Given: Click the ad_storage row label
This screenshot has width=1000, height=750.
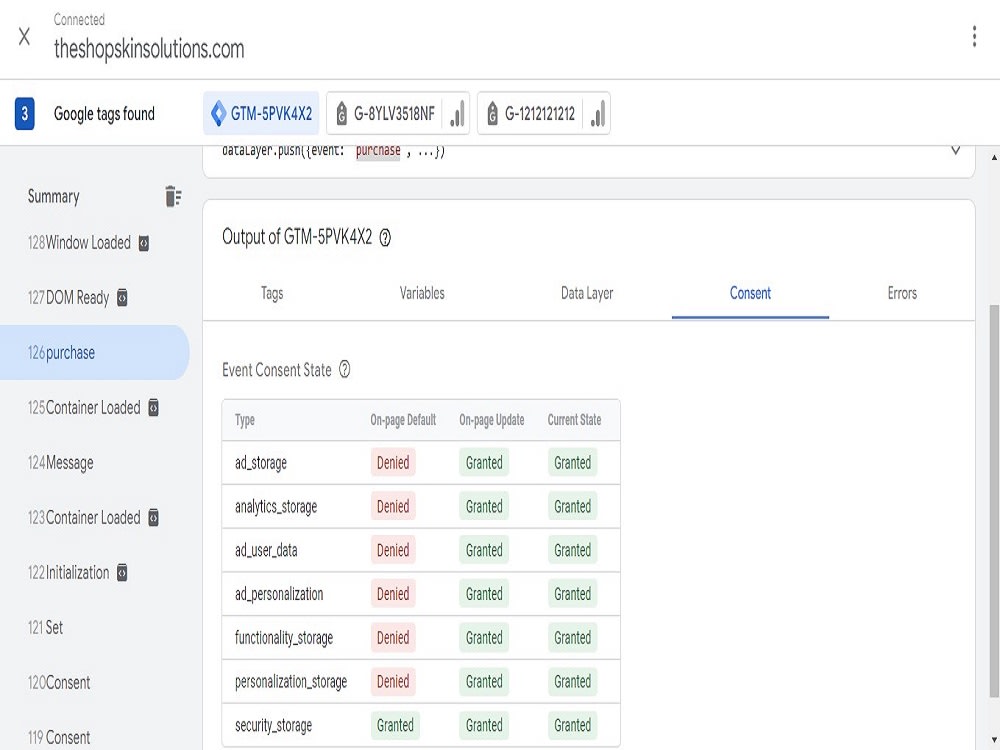Looking at the screenshot, I should click(261, 462).
